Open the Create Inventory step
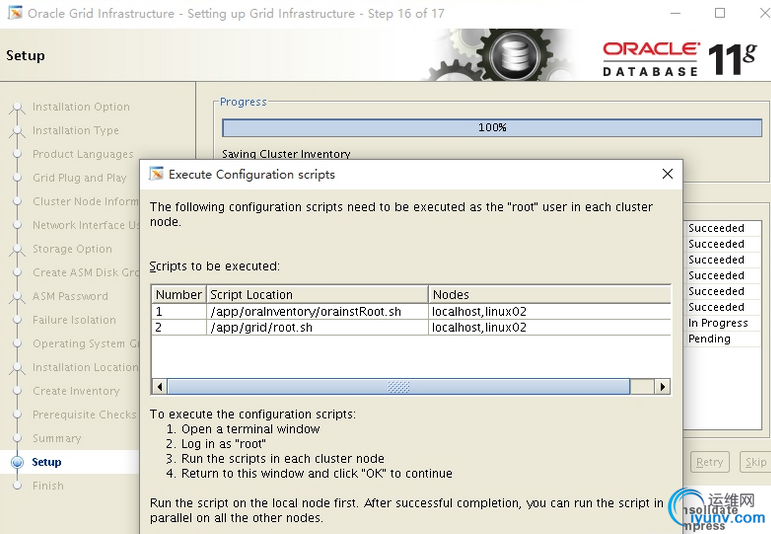The width and height of the screenshot is (771, 534). (x=76, y=391)
